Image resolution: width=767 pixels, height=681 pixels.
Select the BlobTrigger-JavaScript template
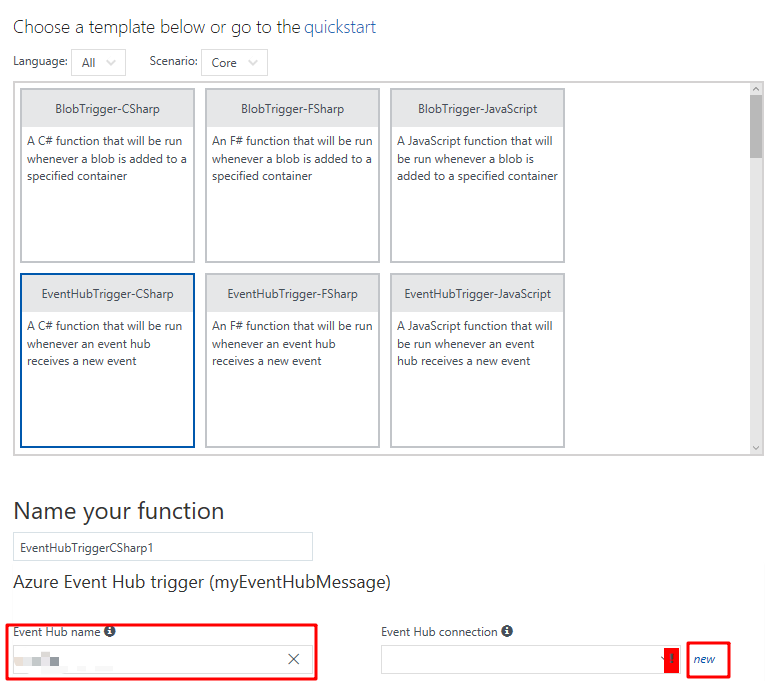click(x=477, y=175)
